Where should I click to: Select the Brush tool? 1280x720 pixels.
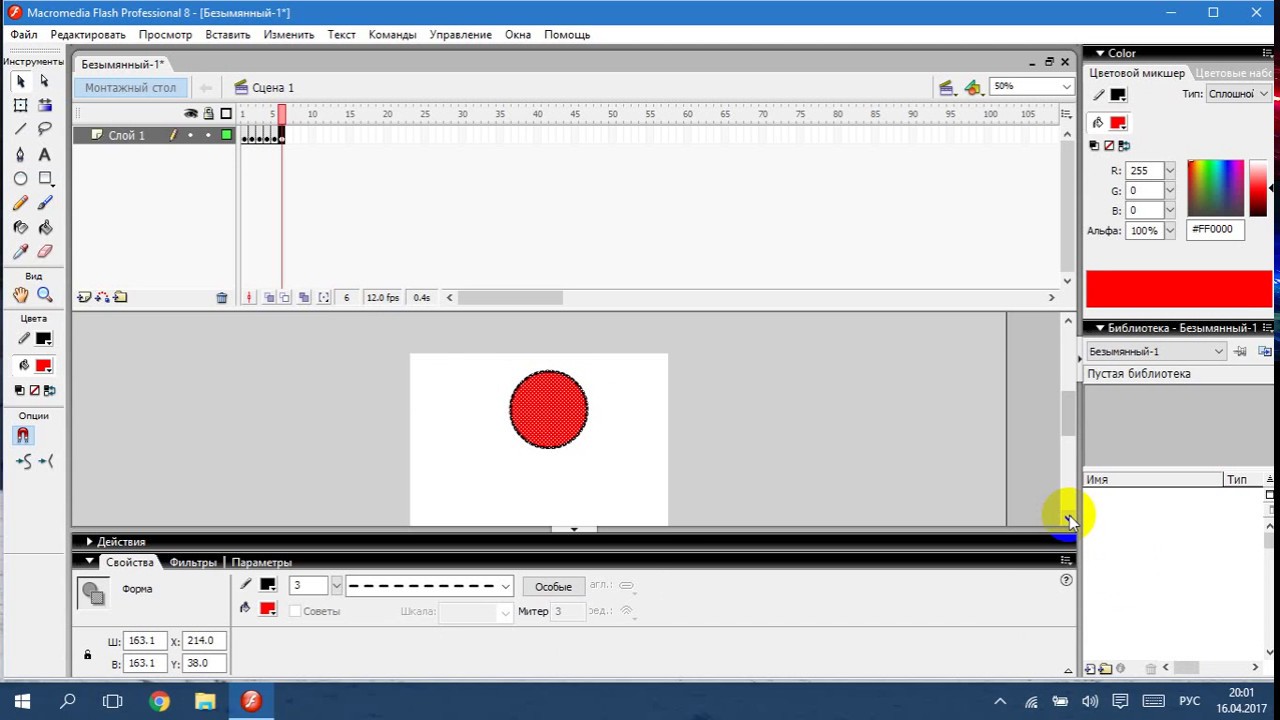point(44,203)
